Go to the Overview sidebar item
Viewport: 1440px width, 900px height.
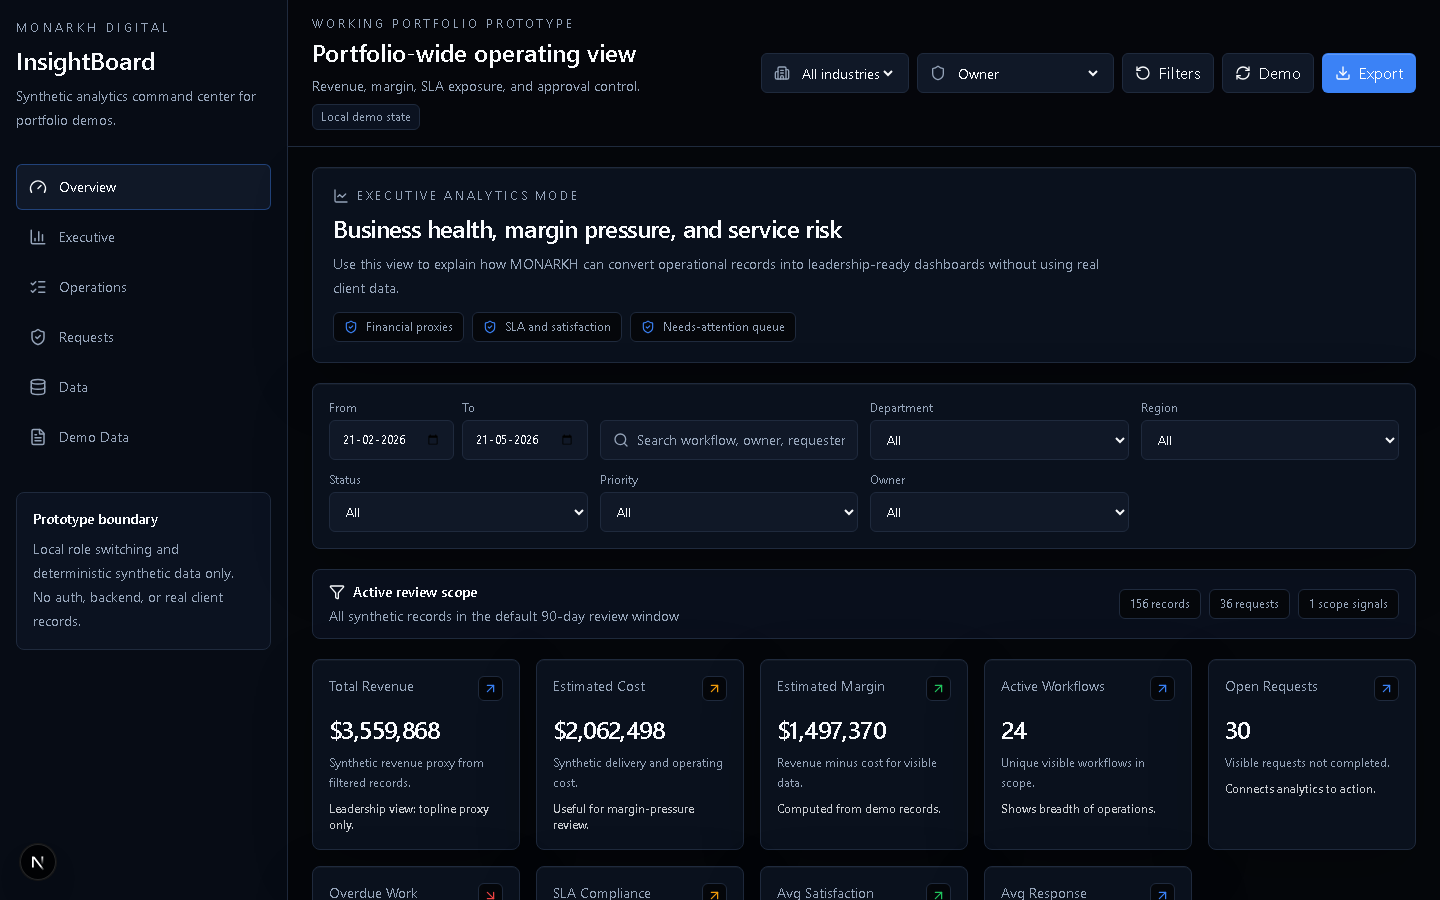coord(143,187)
